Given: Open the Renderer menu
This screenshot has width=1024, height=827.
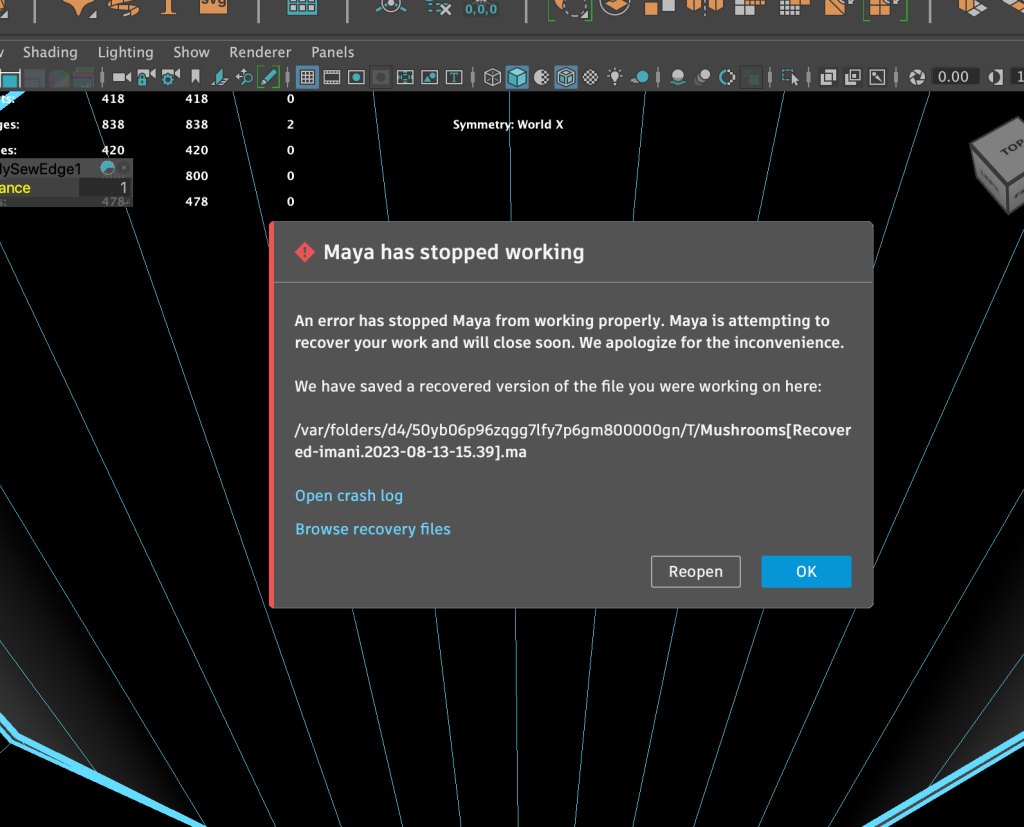Looking at the screenshot, I should [260, 52].
